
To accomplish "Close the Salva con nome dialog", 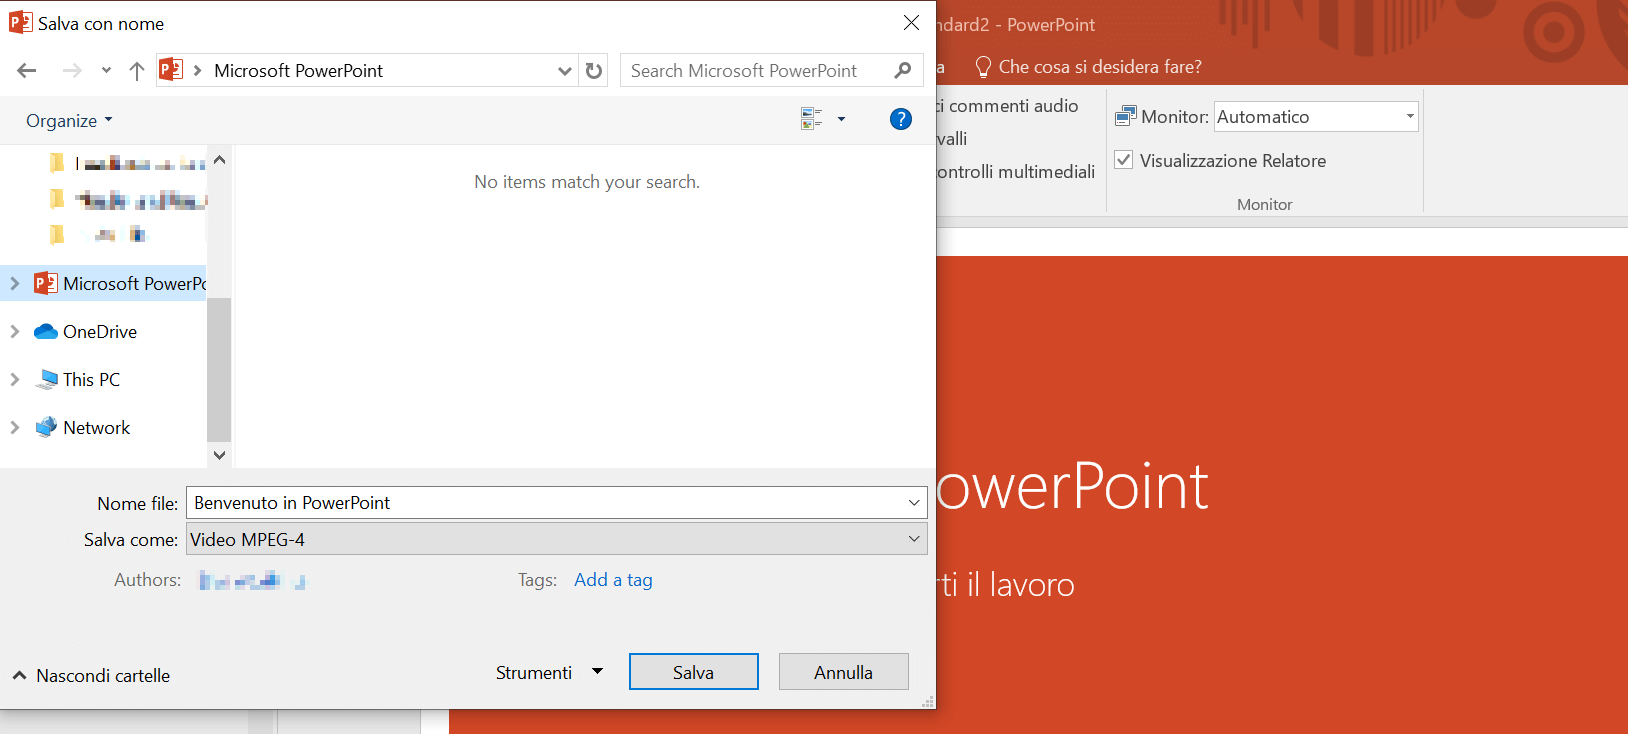I will (911, 22).
